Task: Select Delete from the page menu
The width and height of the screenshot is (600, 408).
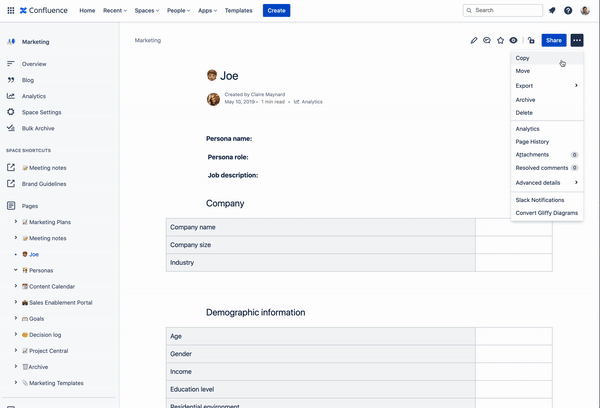Action: (547, 113)
